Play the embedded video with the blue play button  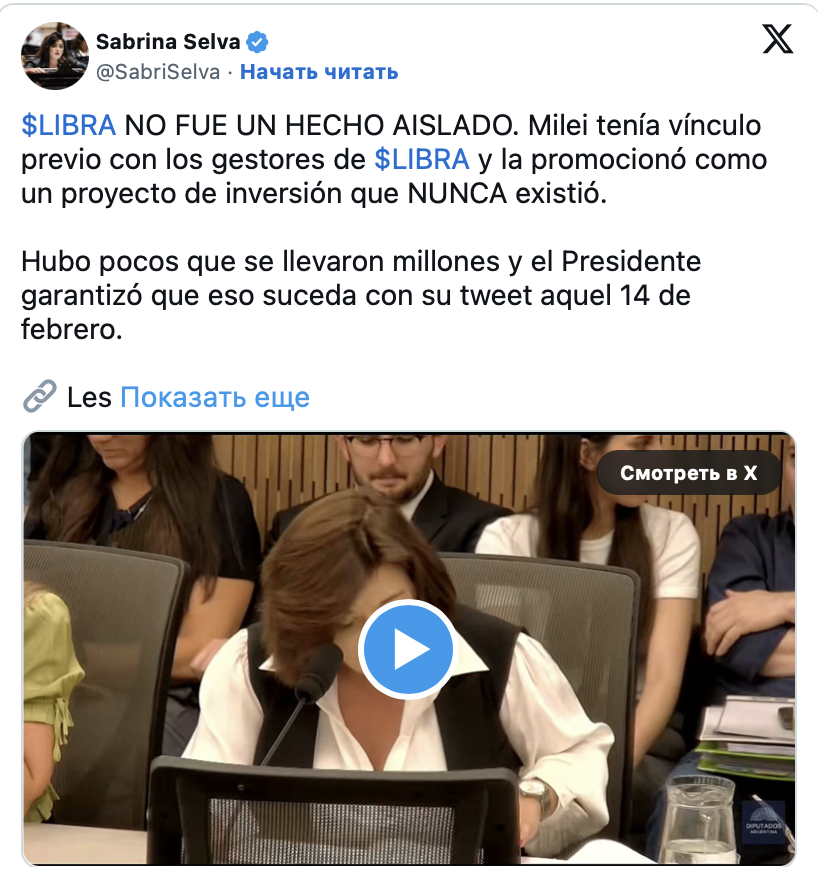pos(408,649)
